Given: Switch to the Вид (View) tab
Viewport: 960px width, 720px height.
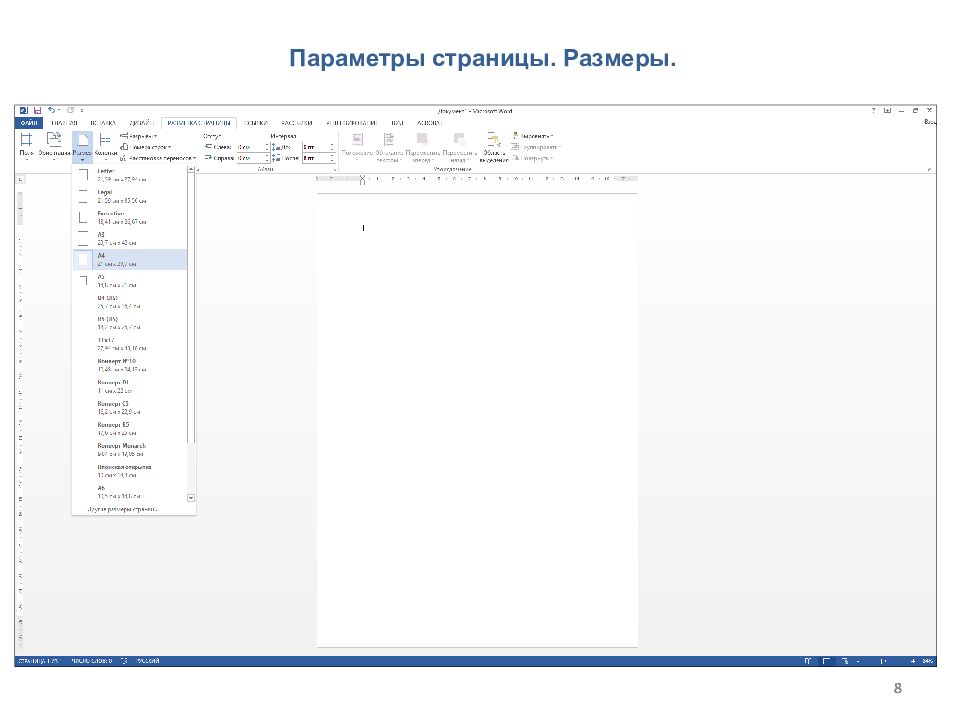Looking at the screenshot, I should click(x=397, y=123).
